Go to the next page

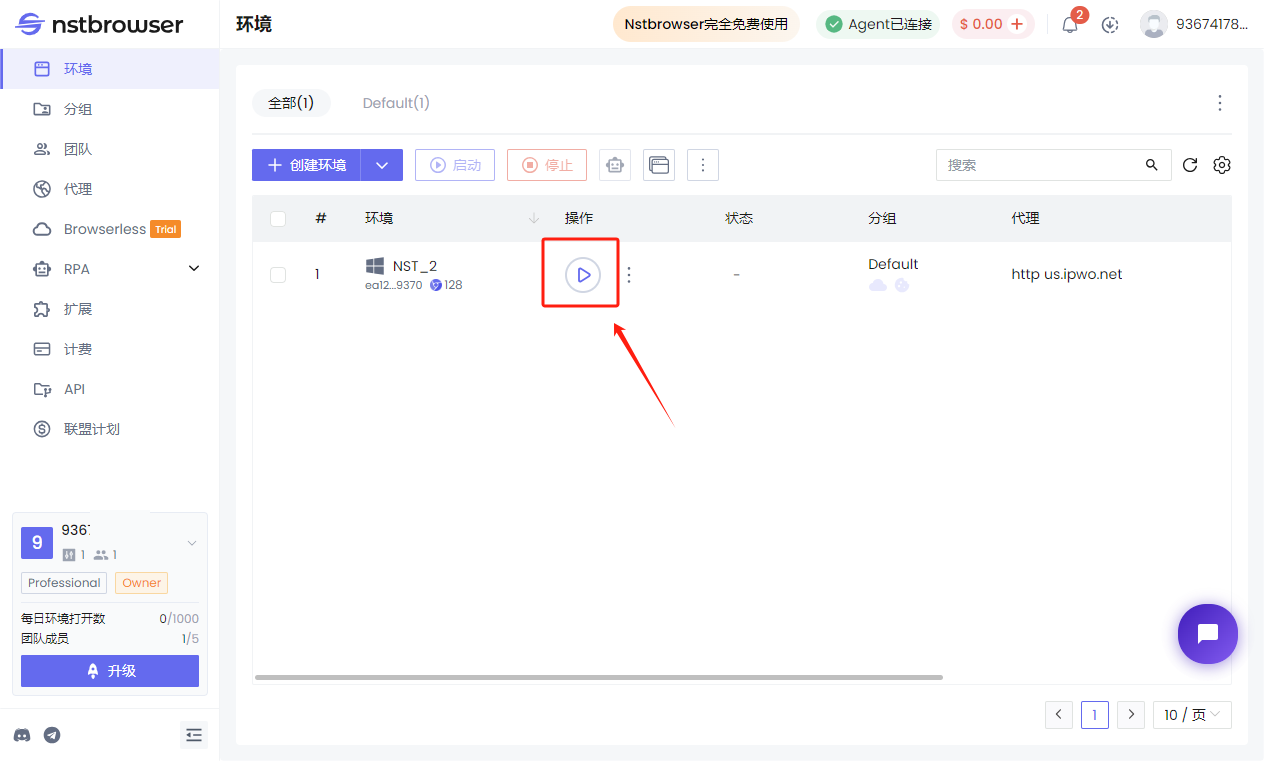[x=1131, y=715]
